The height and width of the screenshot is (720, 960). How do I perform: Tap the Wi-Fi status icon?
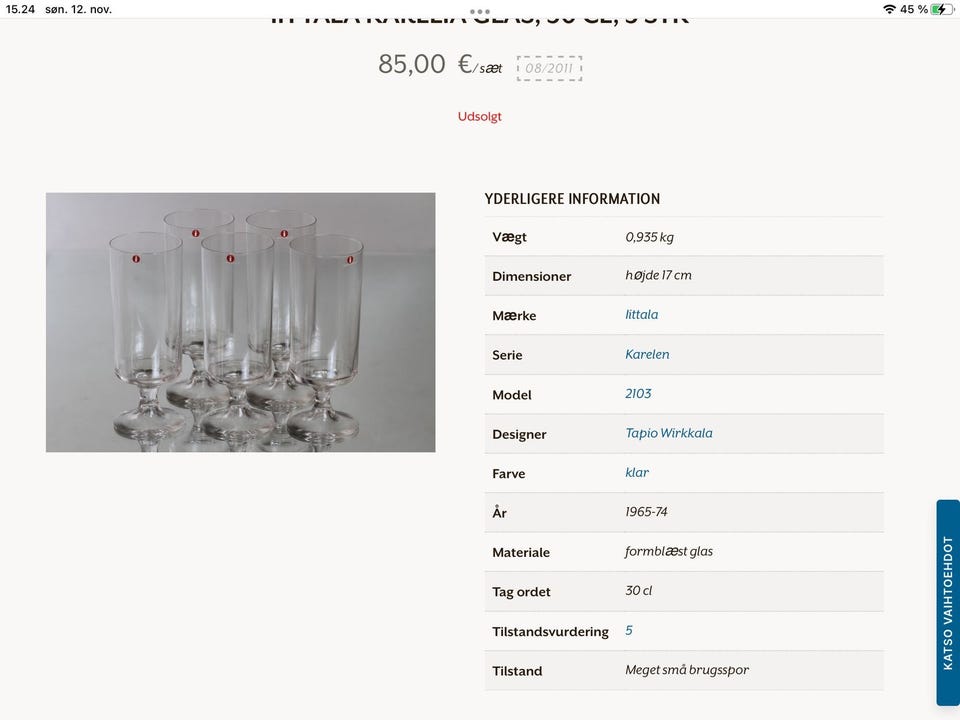889,9
